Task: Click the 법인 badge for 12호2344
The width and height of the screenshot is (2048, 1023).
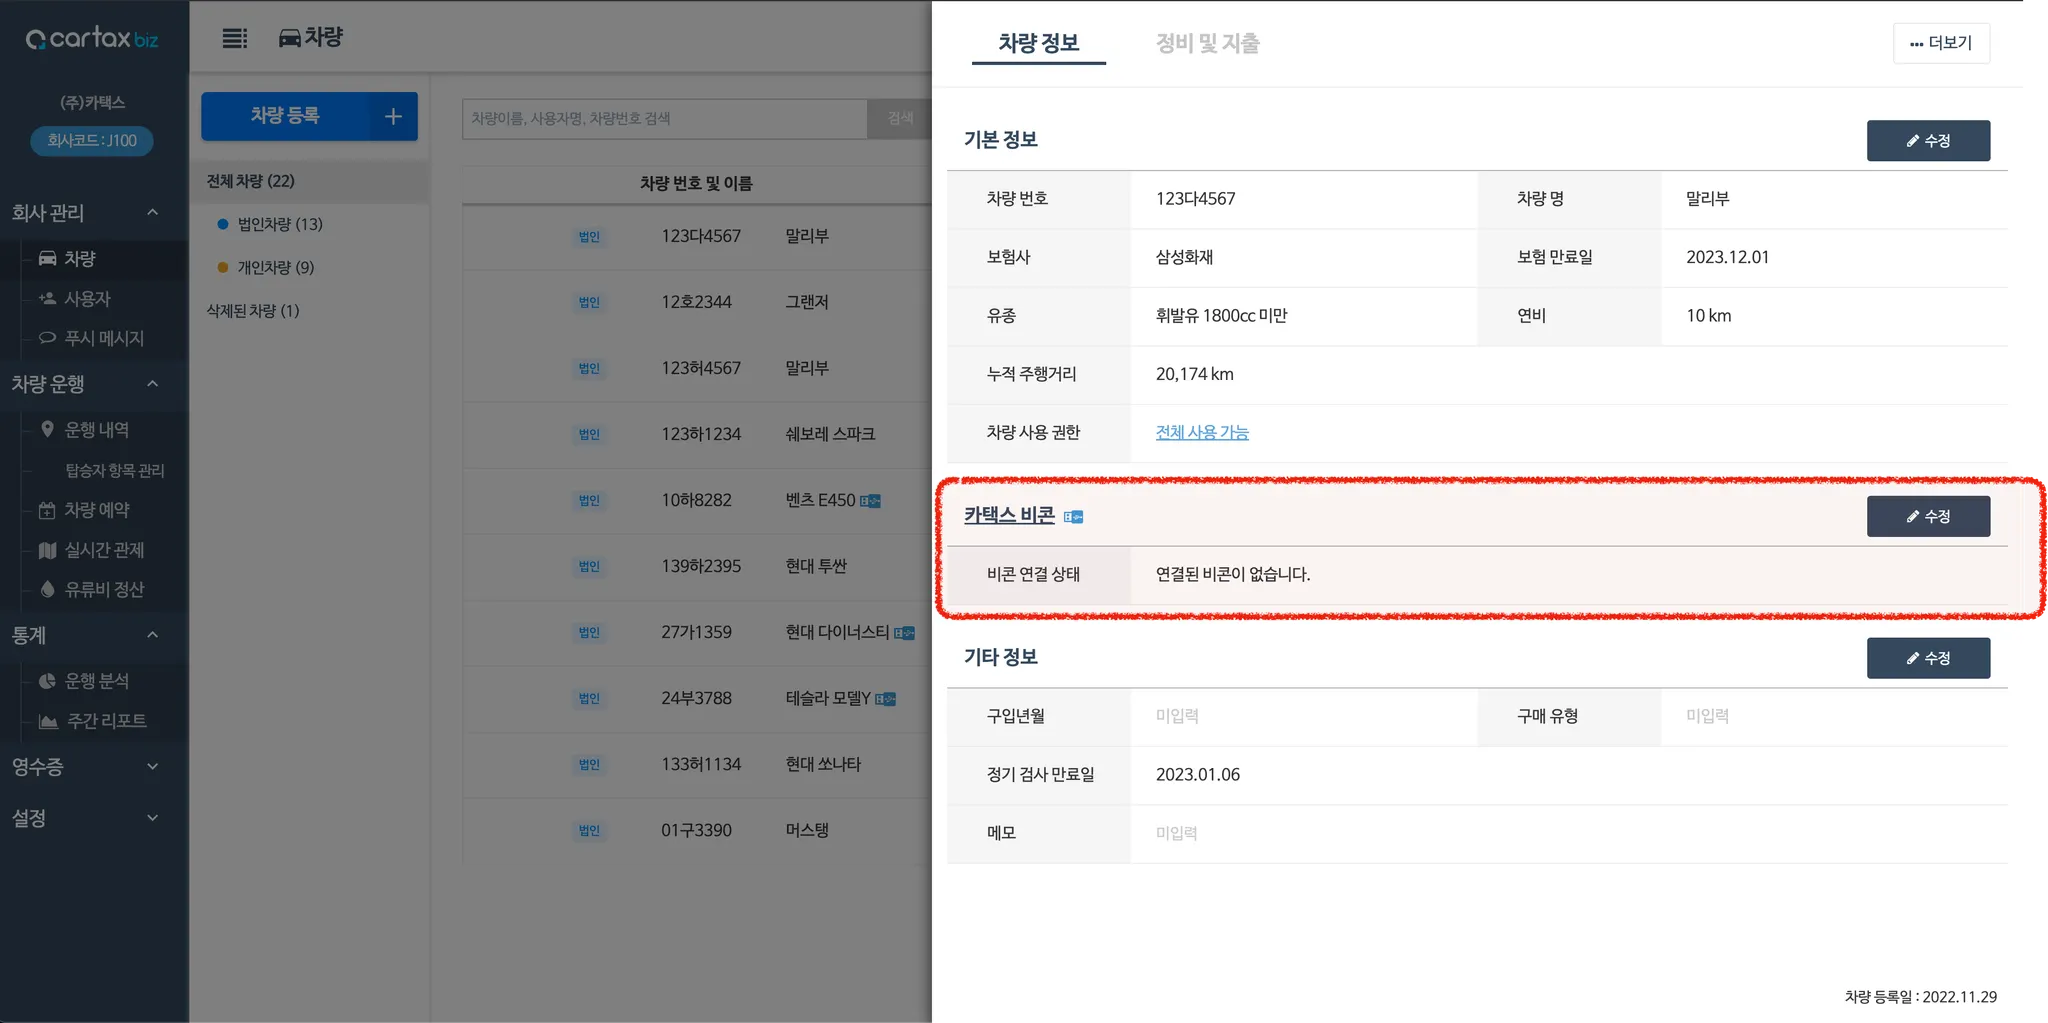Action: pos(589,303)
